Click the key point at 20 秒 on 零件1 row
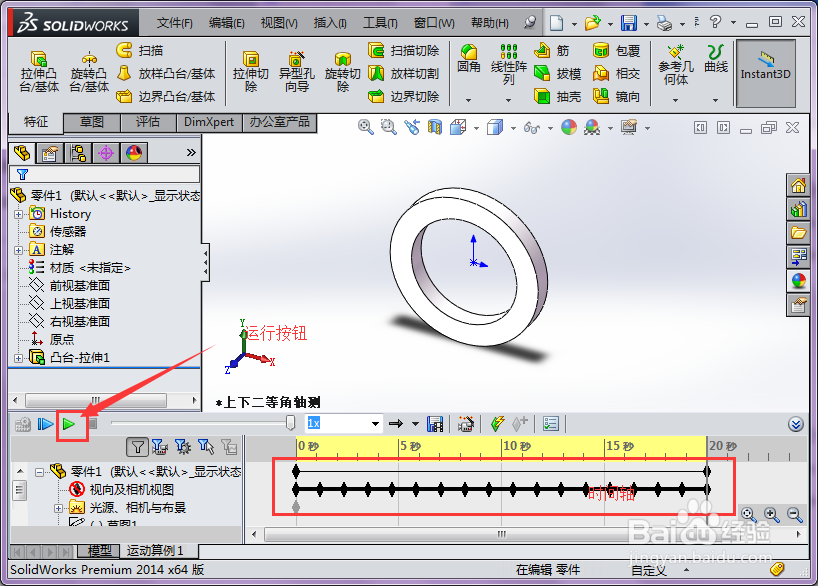This screenshot has height=586, width=818. point(707,472)
